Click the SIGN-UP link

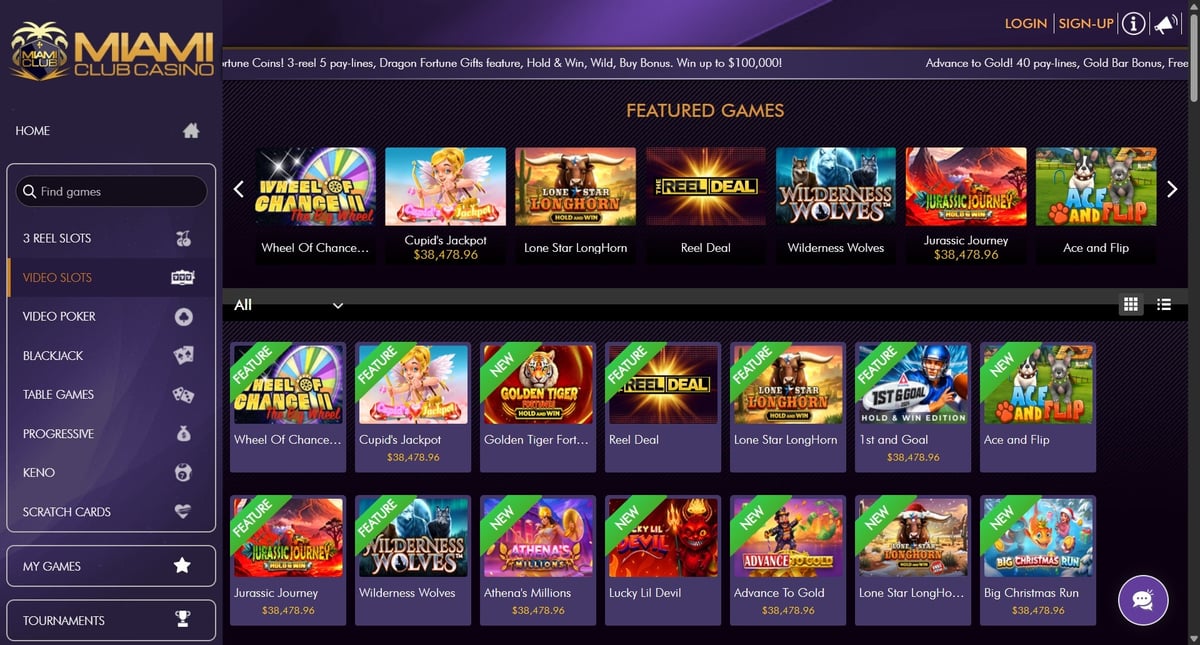[x=1086, y=23]
